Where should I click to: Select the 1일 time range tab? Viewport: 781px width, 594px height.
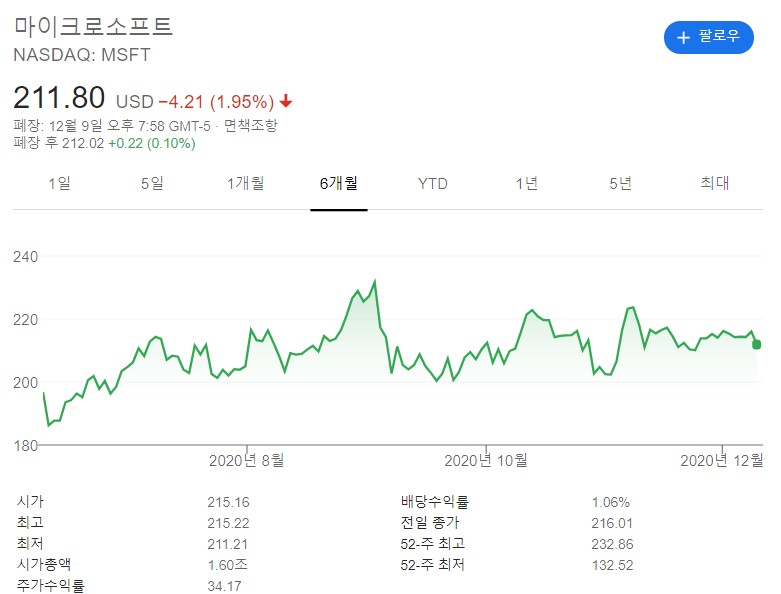[x=59, y=183]
